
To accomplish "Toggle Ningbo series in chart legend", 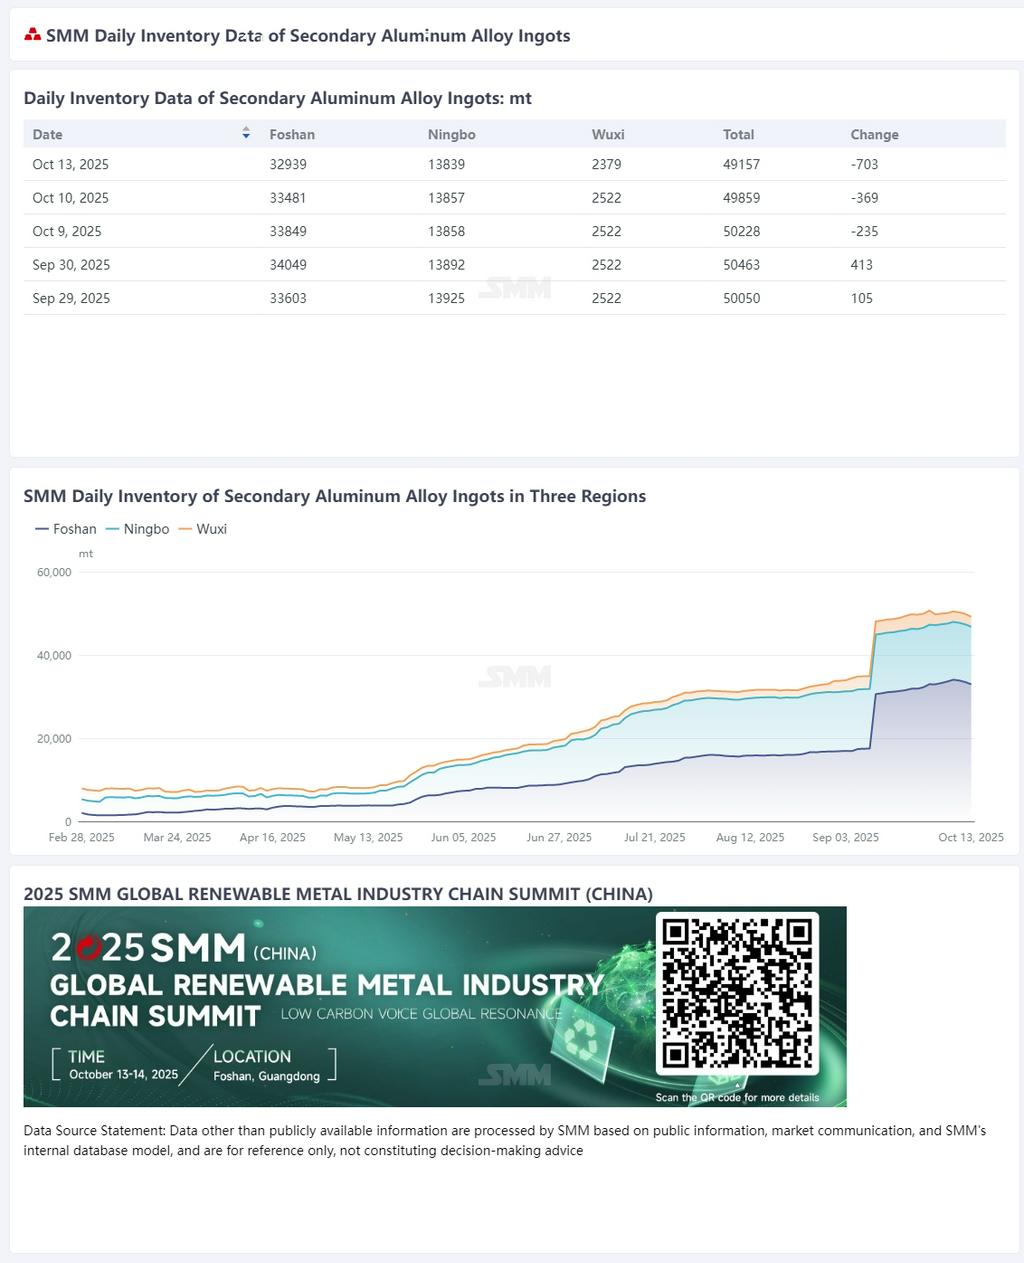I will [x=137, y=529].
